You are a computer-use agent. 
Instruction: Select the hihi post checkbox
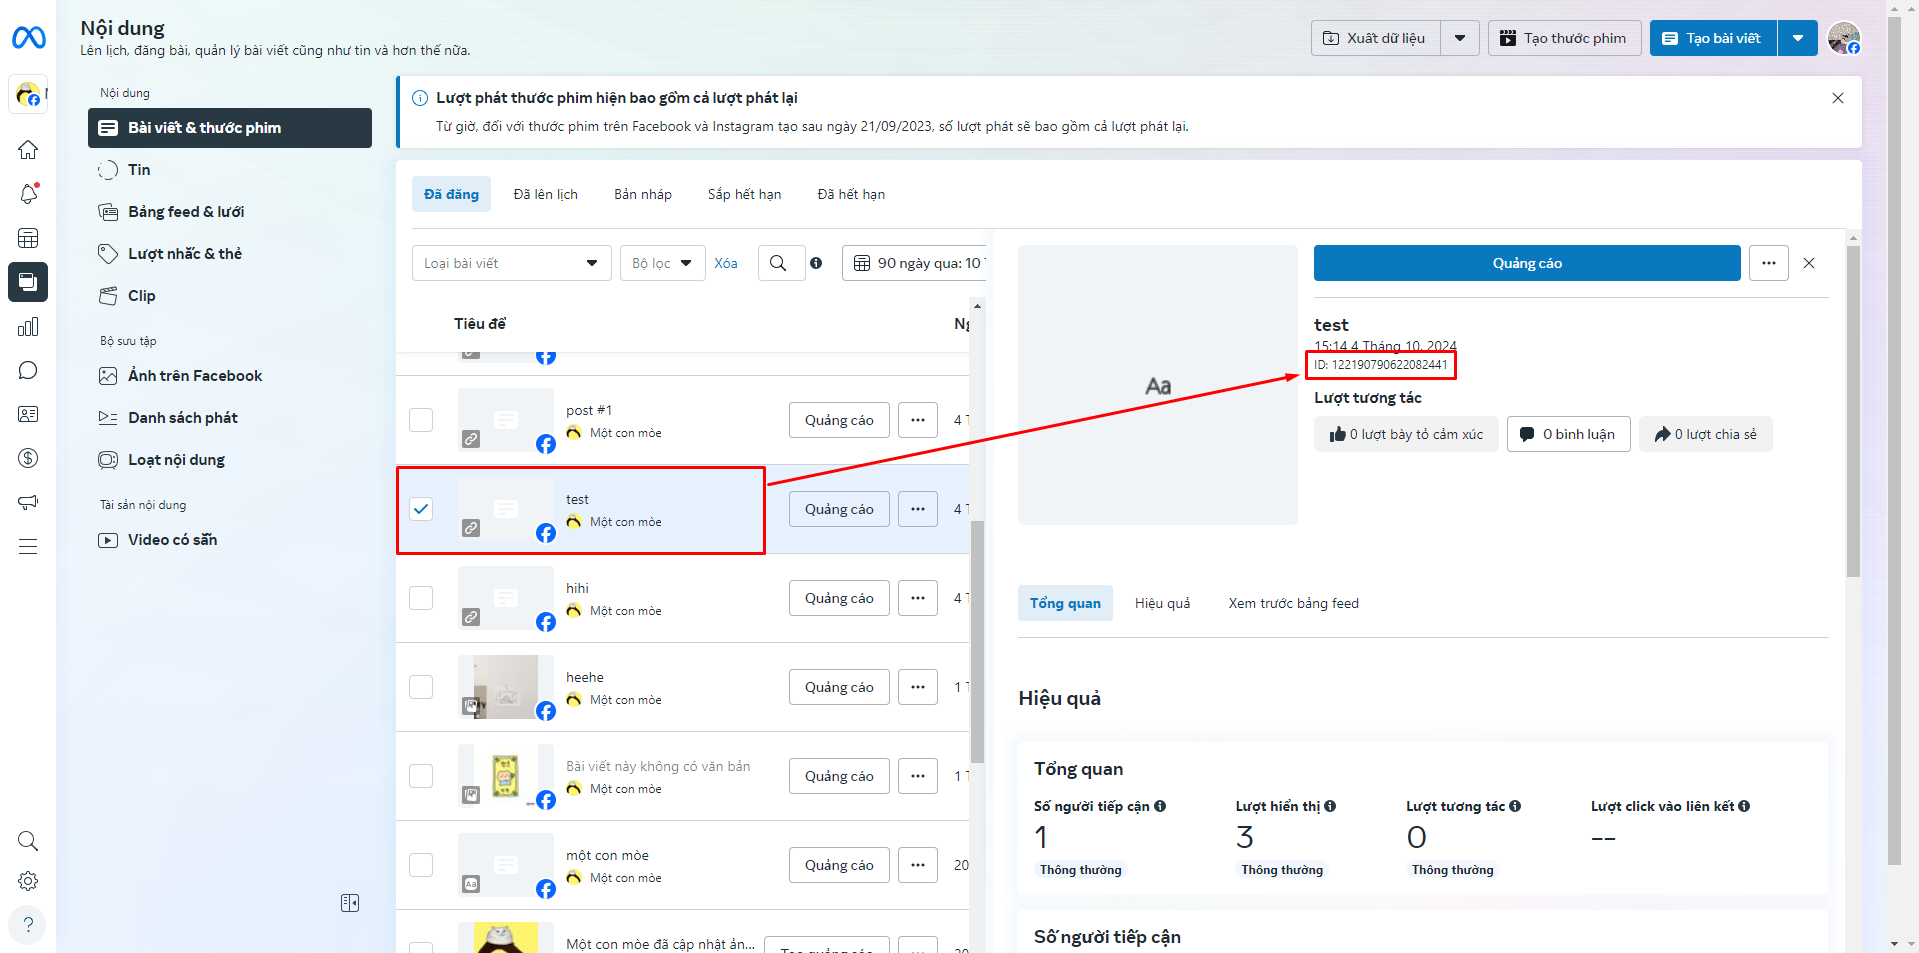[421, 598]
